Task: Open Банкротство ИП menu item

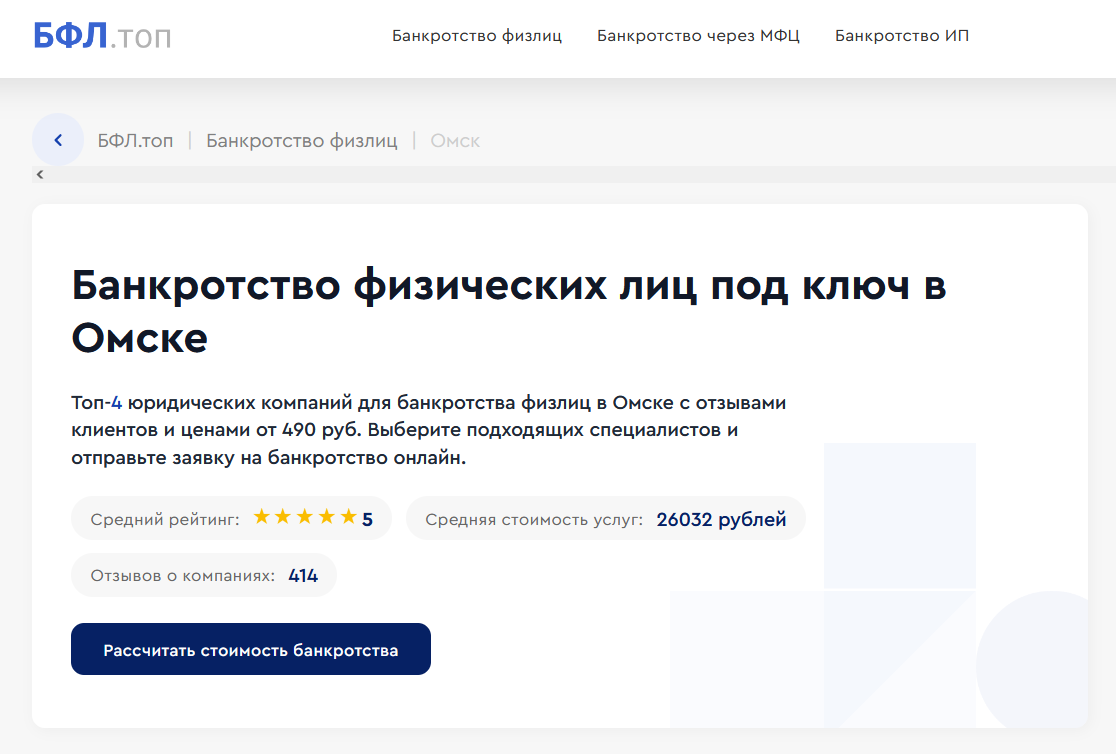Action: click(x=902, y=36)
